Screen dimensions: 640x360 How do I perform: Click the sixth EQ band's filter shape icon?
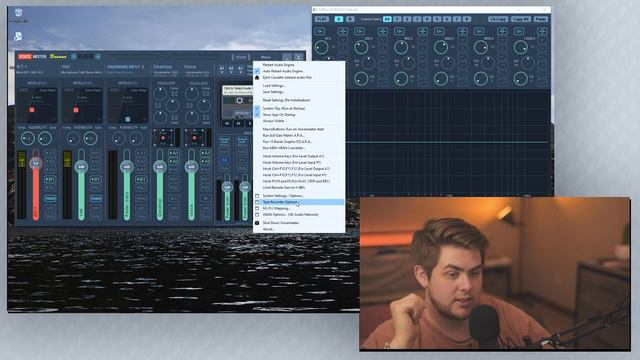pos(542,31)
